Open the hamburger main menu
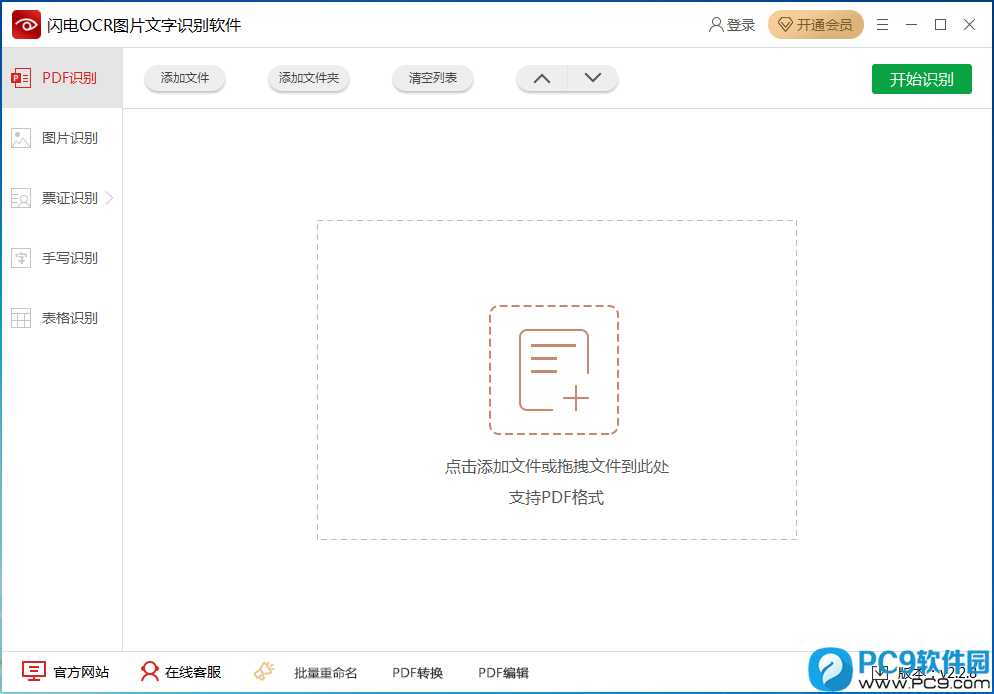Image resolution: width=994 pixels, height=694 pixels. click(x=882, y=25)
